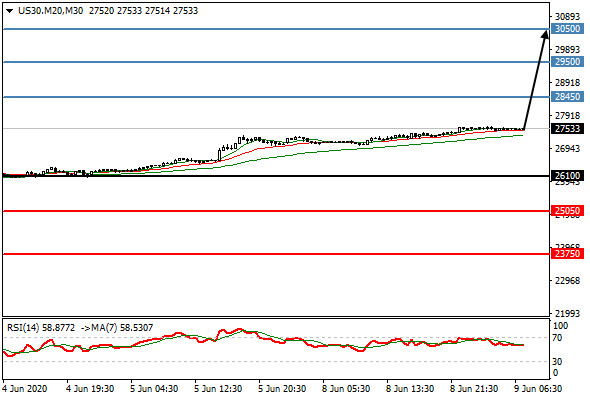Click the 4 Jun 19:30 time label
This screenshot has height=400, width=590.
(90, 389)
